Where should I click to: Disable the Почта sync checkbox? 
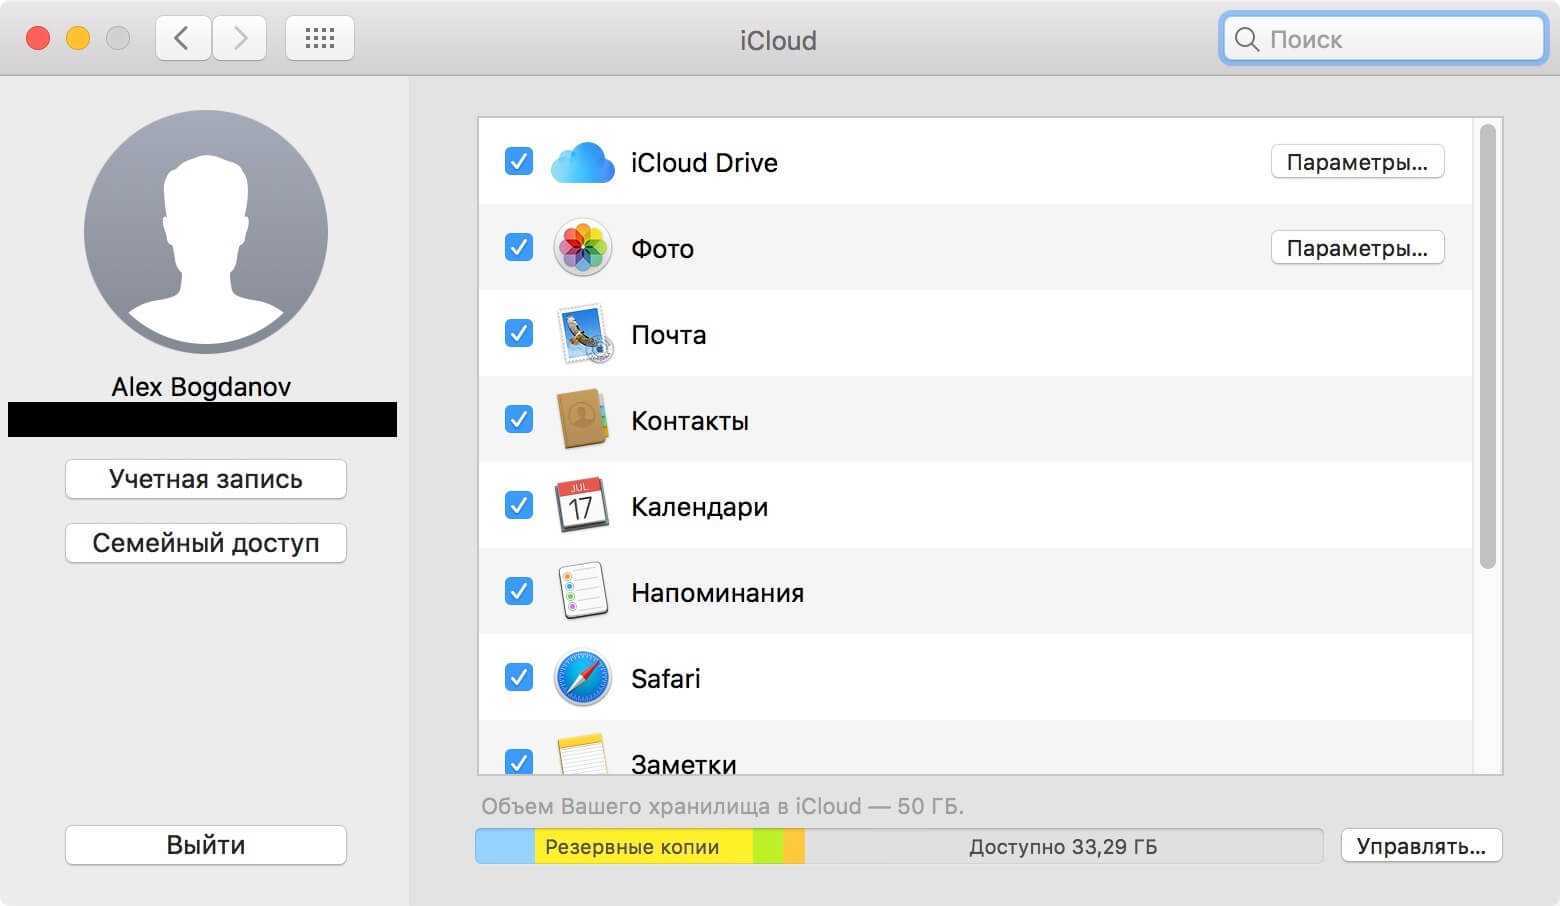pos(518,333)
